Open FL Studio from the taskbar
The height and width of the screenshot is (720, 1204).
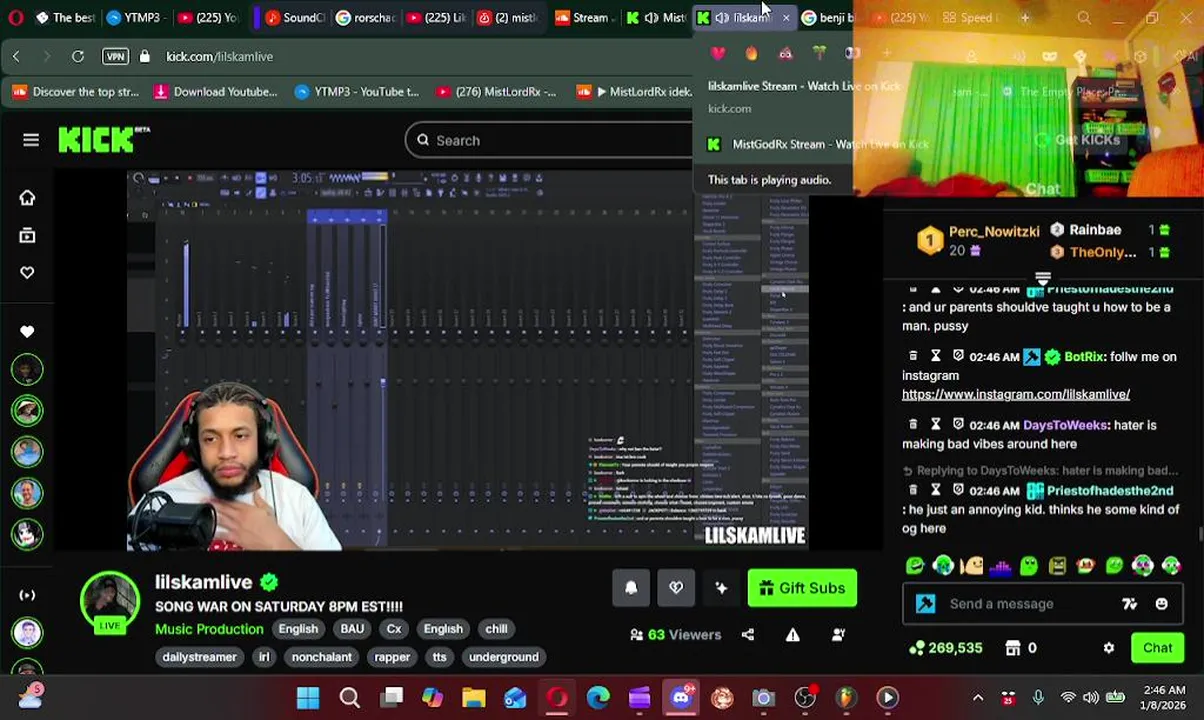coord(846,697)
